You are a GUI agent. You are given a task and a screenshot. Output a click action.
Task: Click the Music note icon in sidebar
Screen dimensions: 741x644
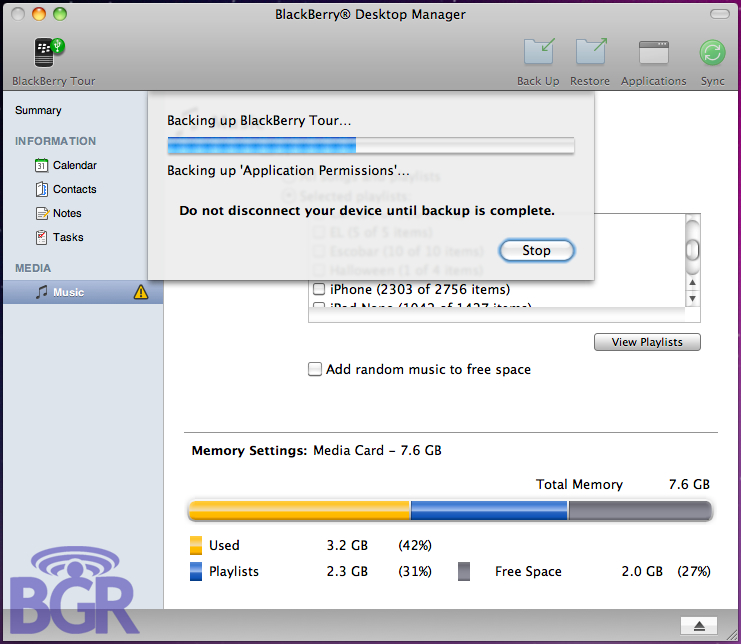pyautogui.click(x=42, y=292)
